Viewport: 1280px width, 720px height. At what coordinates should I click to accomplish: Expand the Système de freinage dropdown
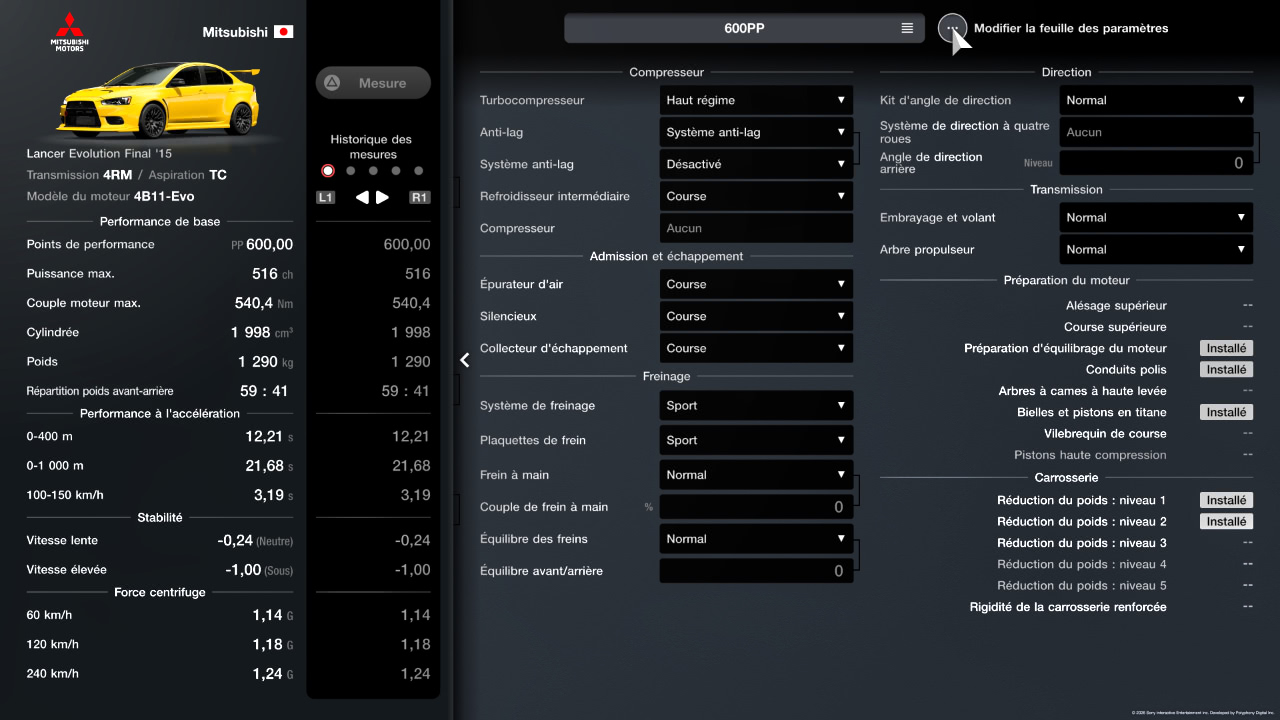pos(756,406)
